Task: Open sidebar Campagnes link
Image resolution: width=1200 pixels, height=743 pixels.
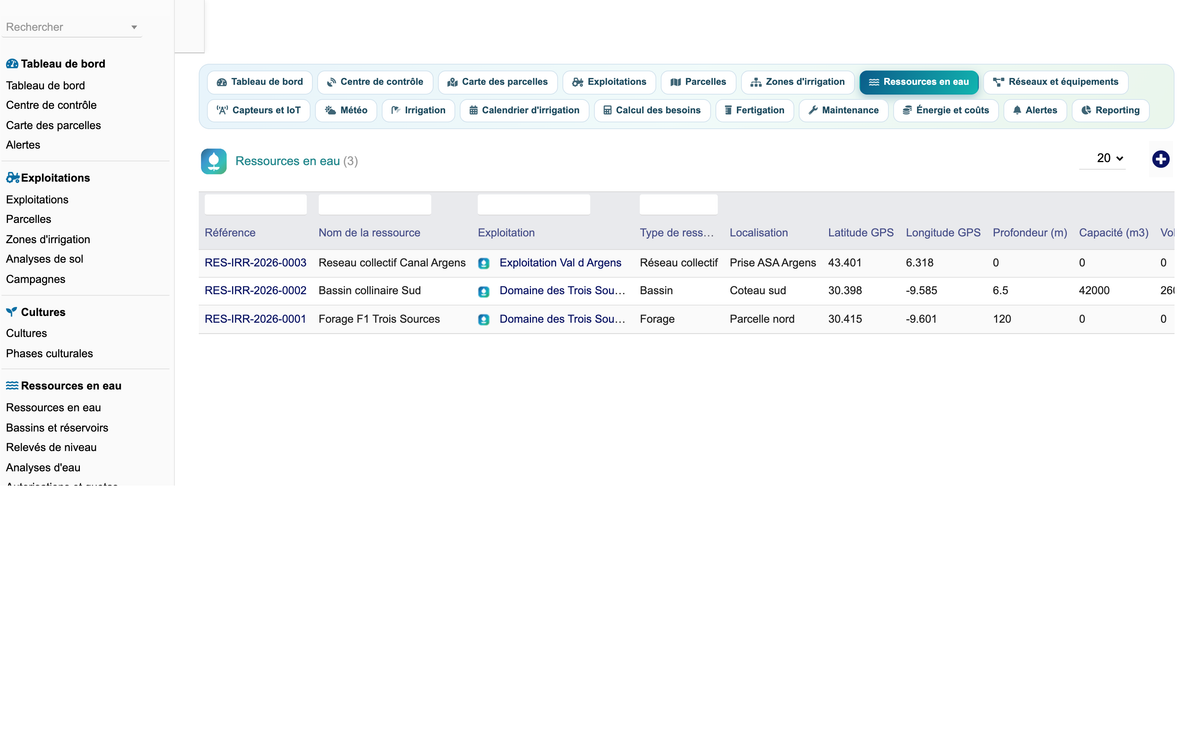Action: point(36,279)
